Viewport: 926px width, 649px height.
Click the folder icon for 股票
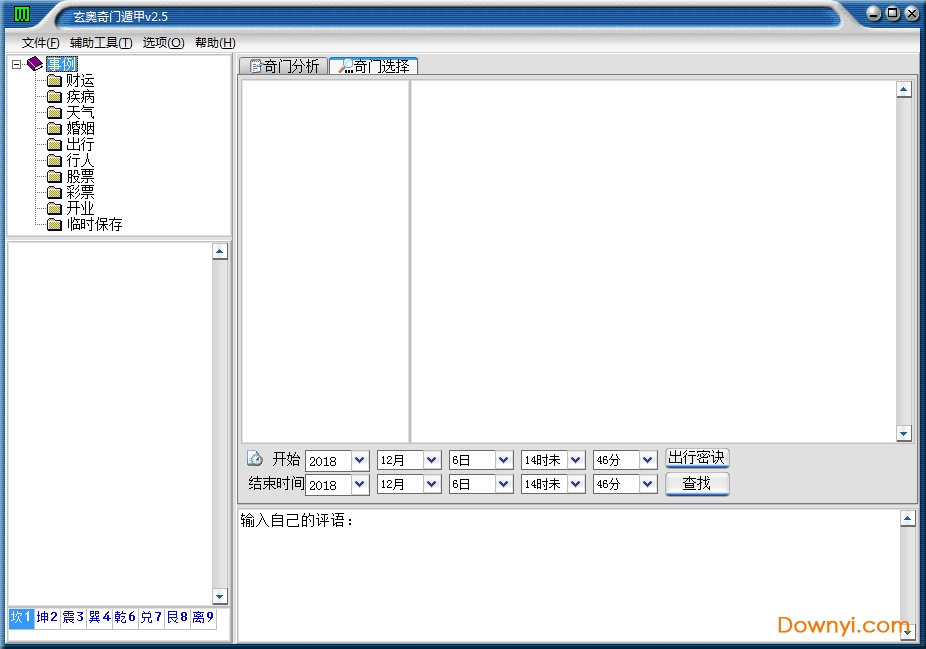[54, 177]
